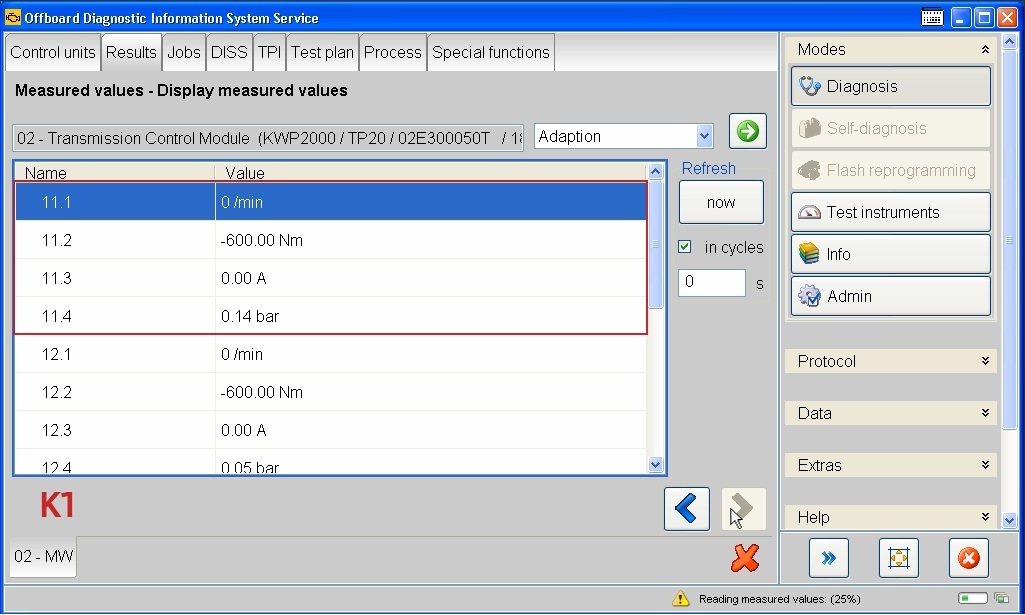
Task: Click the double chevron forward button
Action: pos(828,558)
